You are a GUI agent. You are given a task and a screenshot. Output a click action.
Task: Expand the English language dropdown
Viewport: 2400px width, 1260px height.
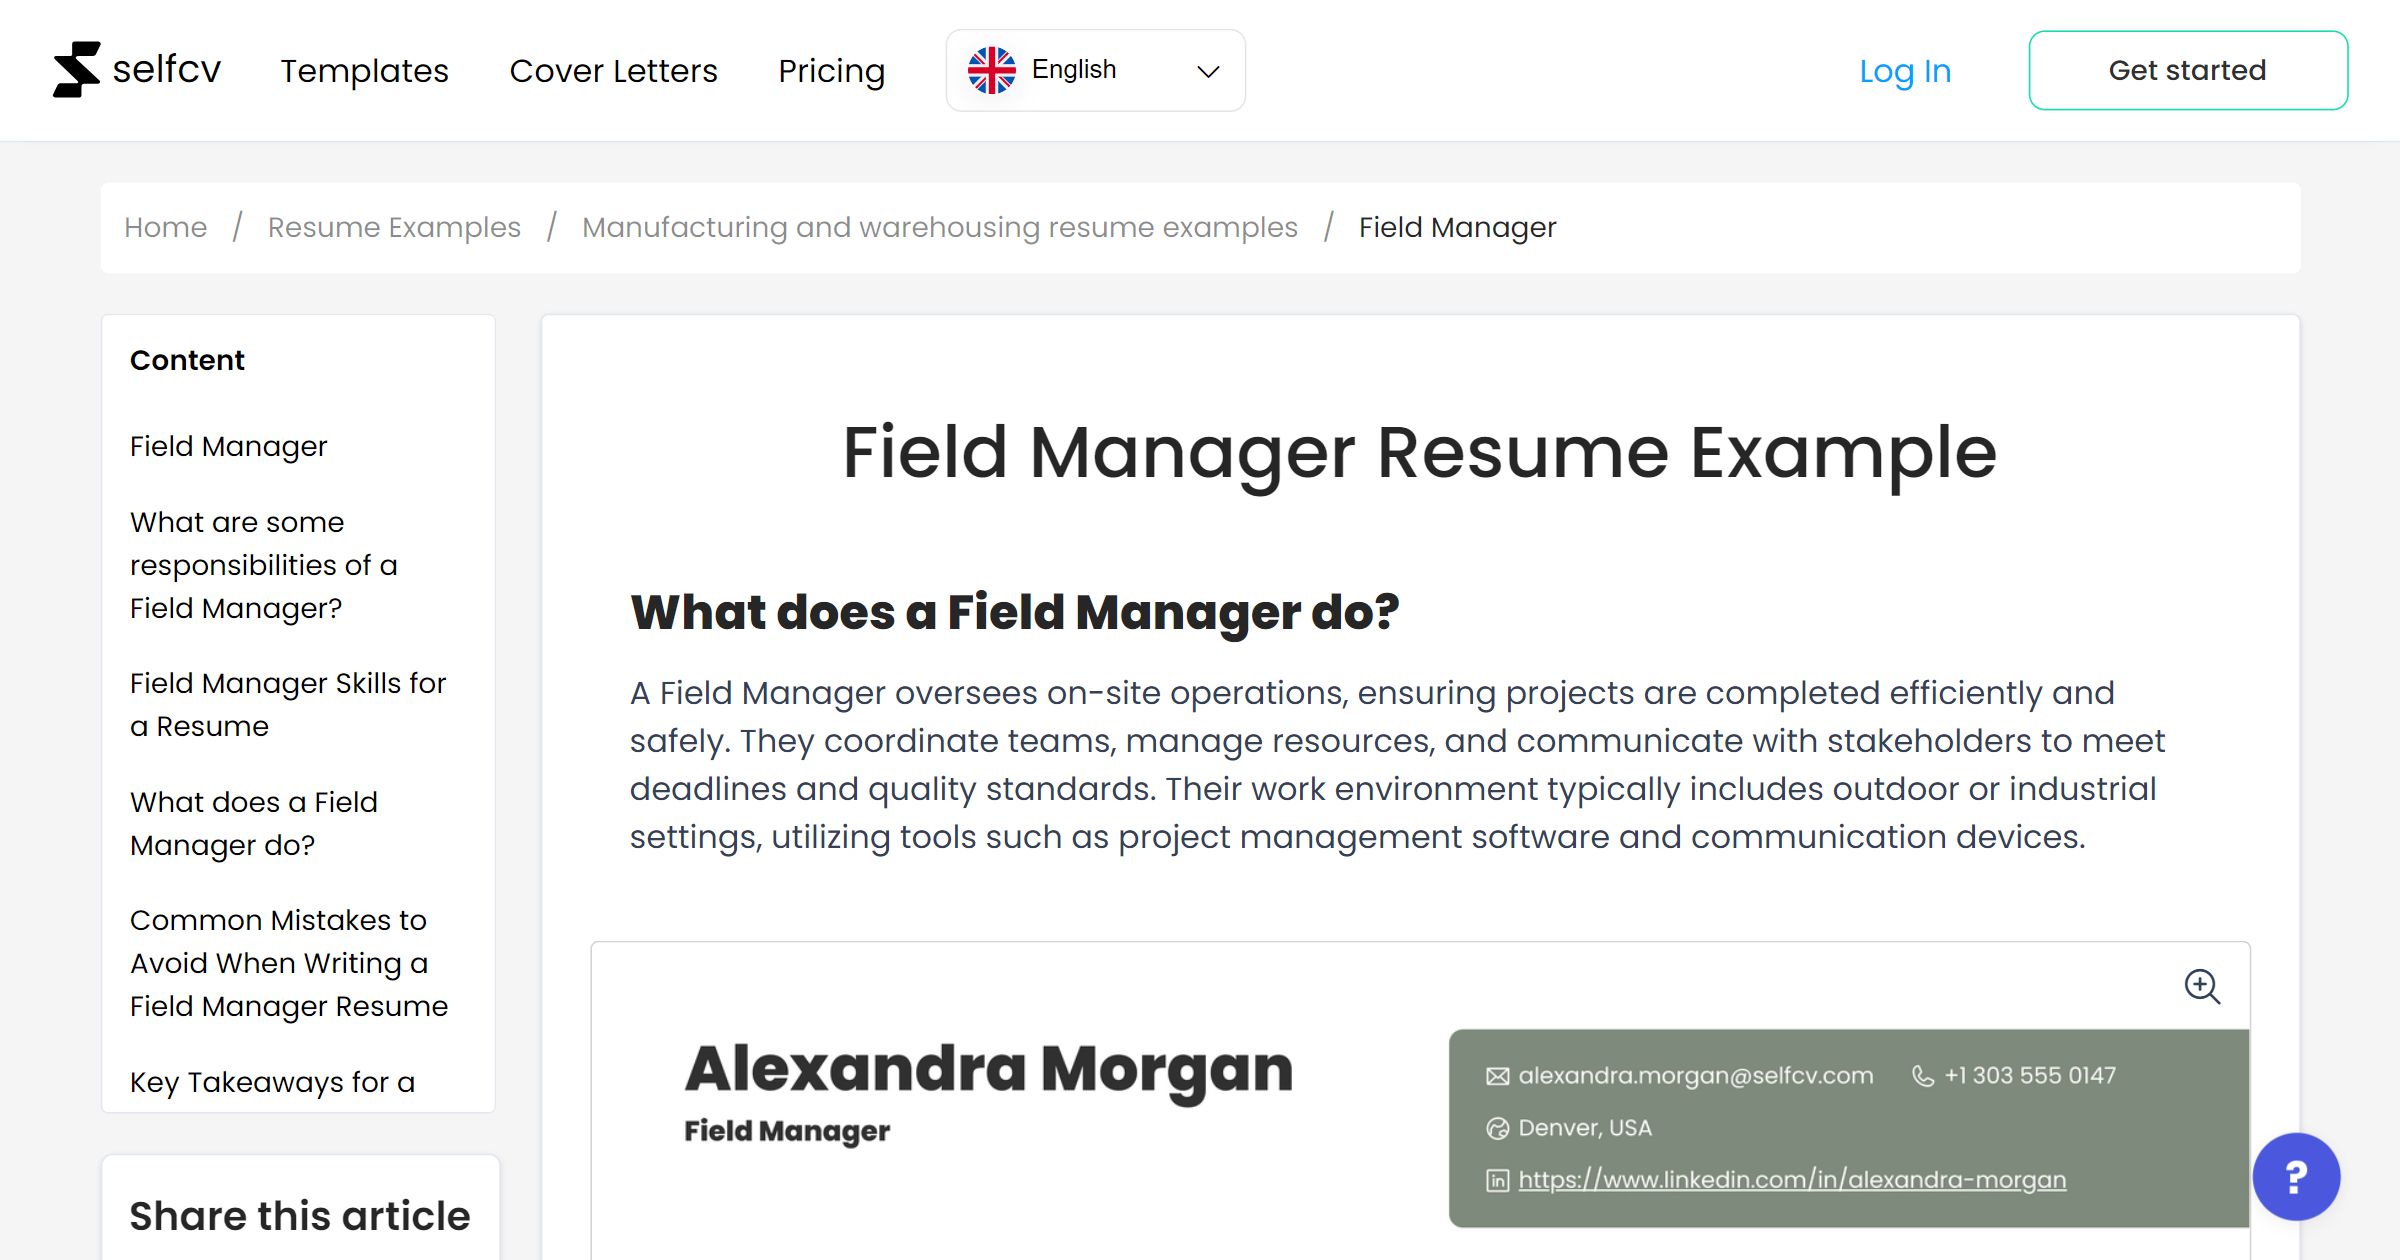coord(1095,70)
